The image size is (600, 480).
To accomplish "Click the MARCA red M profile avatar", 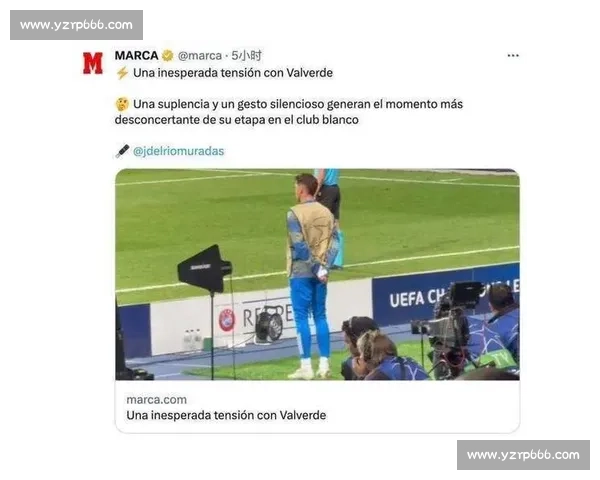I will 93,63.
